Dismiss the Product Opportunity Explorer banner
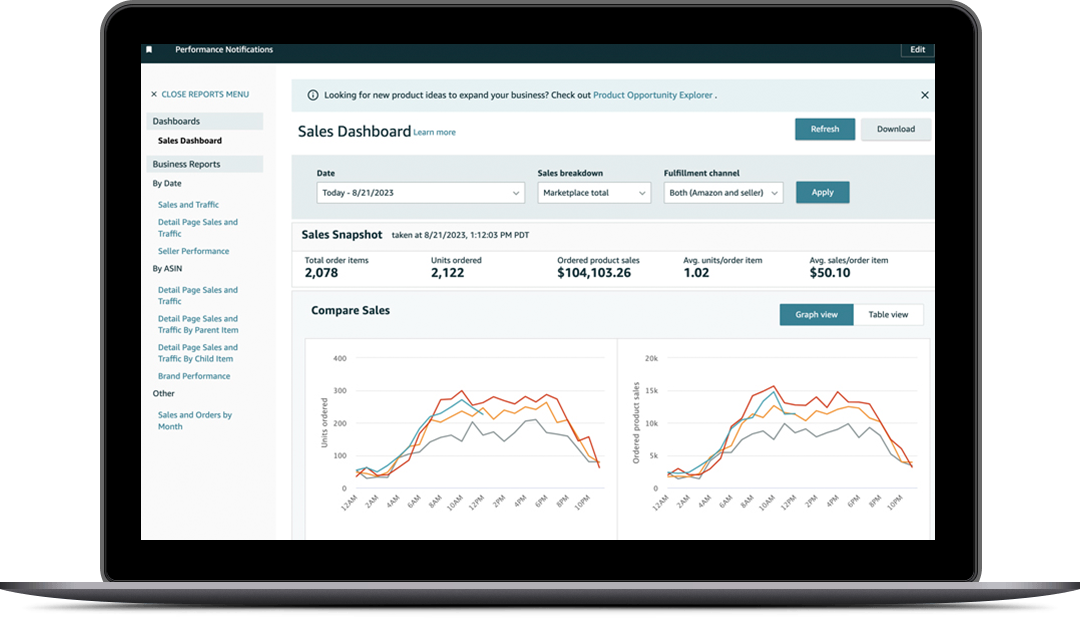The width and height of the screenshot is (1080, 618). click(x=924, y=95)
